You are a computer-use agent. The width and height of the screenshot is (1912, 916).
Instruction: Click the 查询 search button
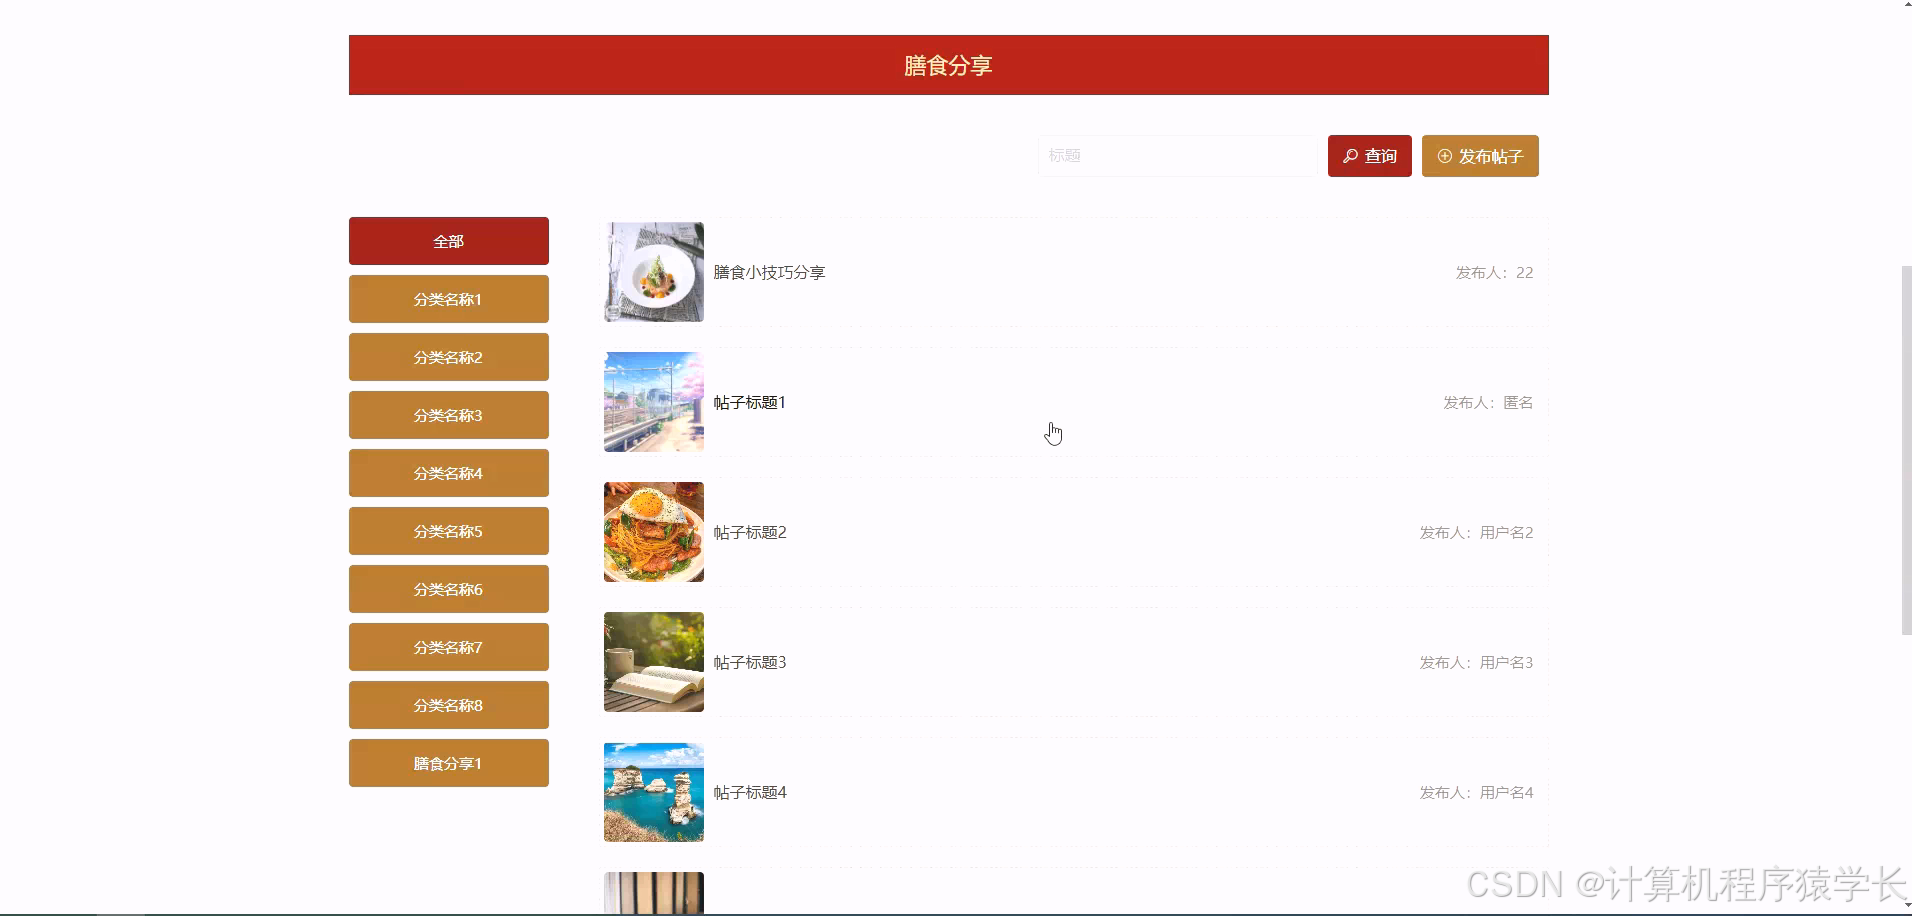click(1368, 156)
